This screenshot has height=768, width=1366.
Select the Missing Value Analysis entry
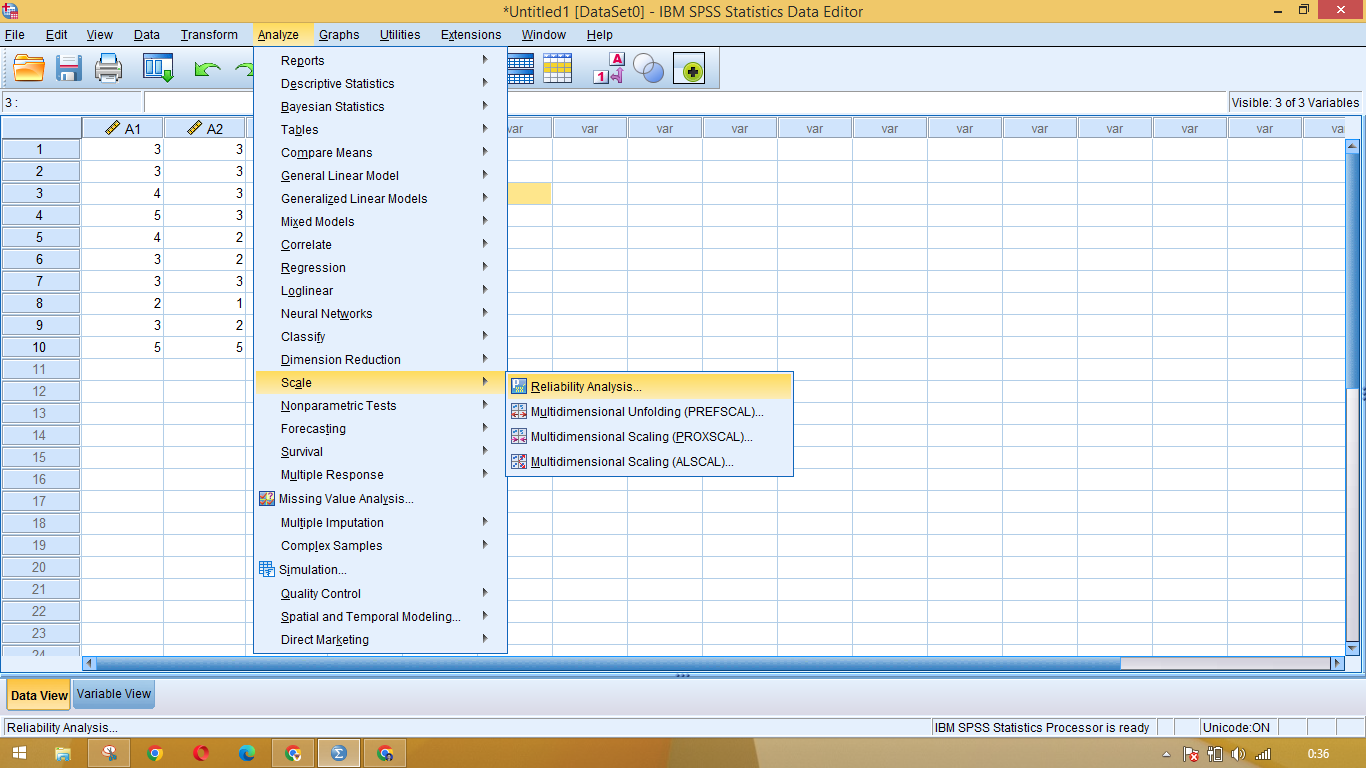coord(381,498)
